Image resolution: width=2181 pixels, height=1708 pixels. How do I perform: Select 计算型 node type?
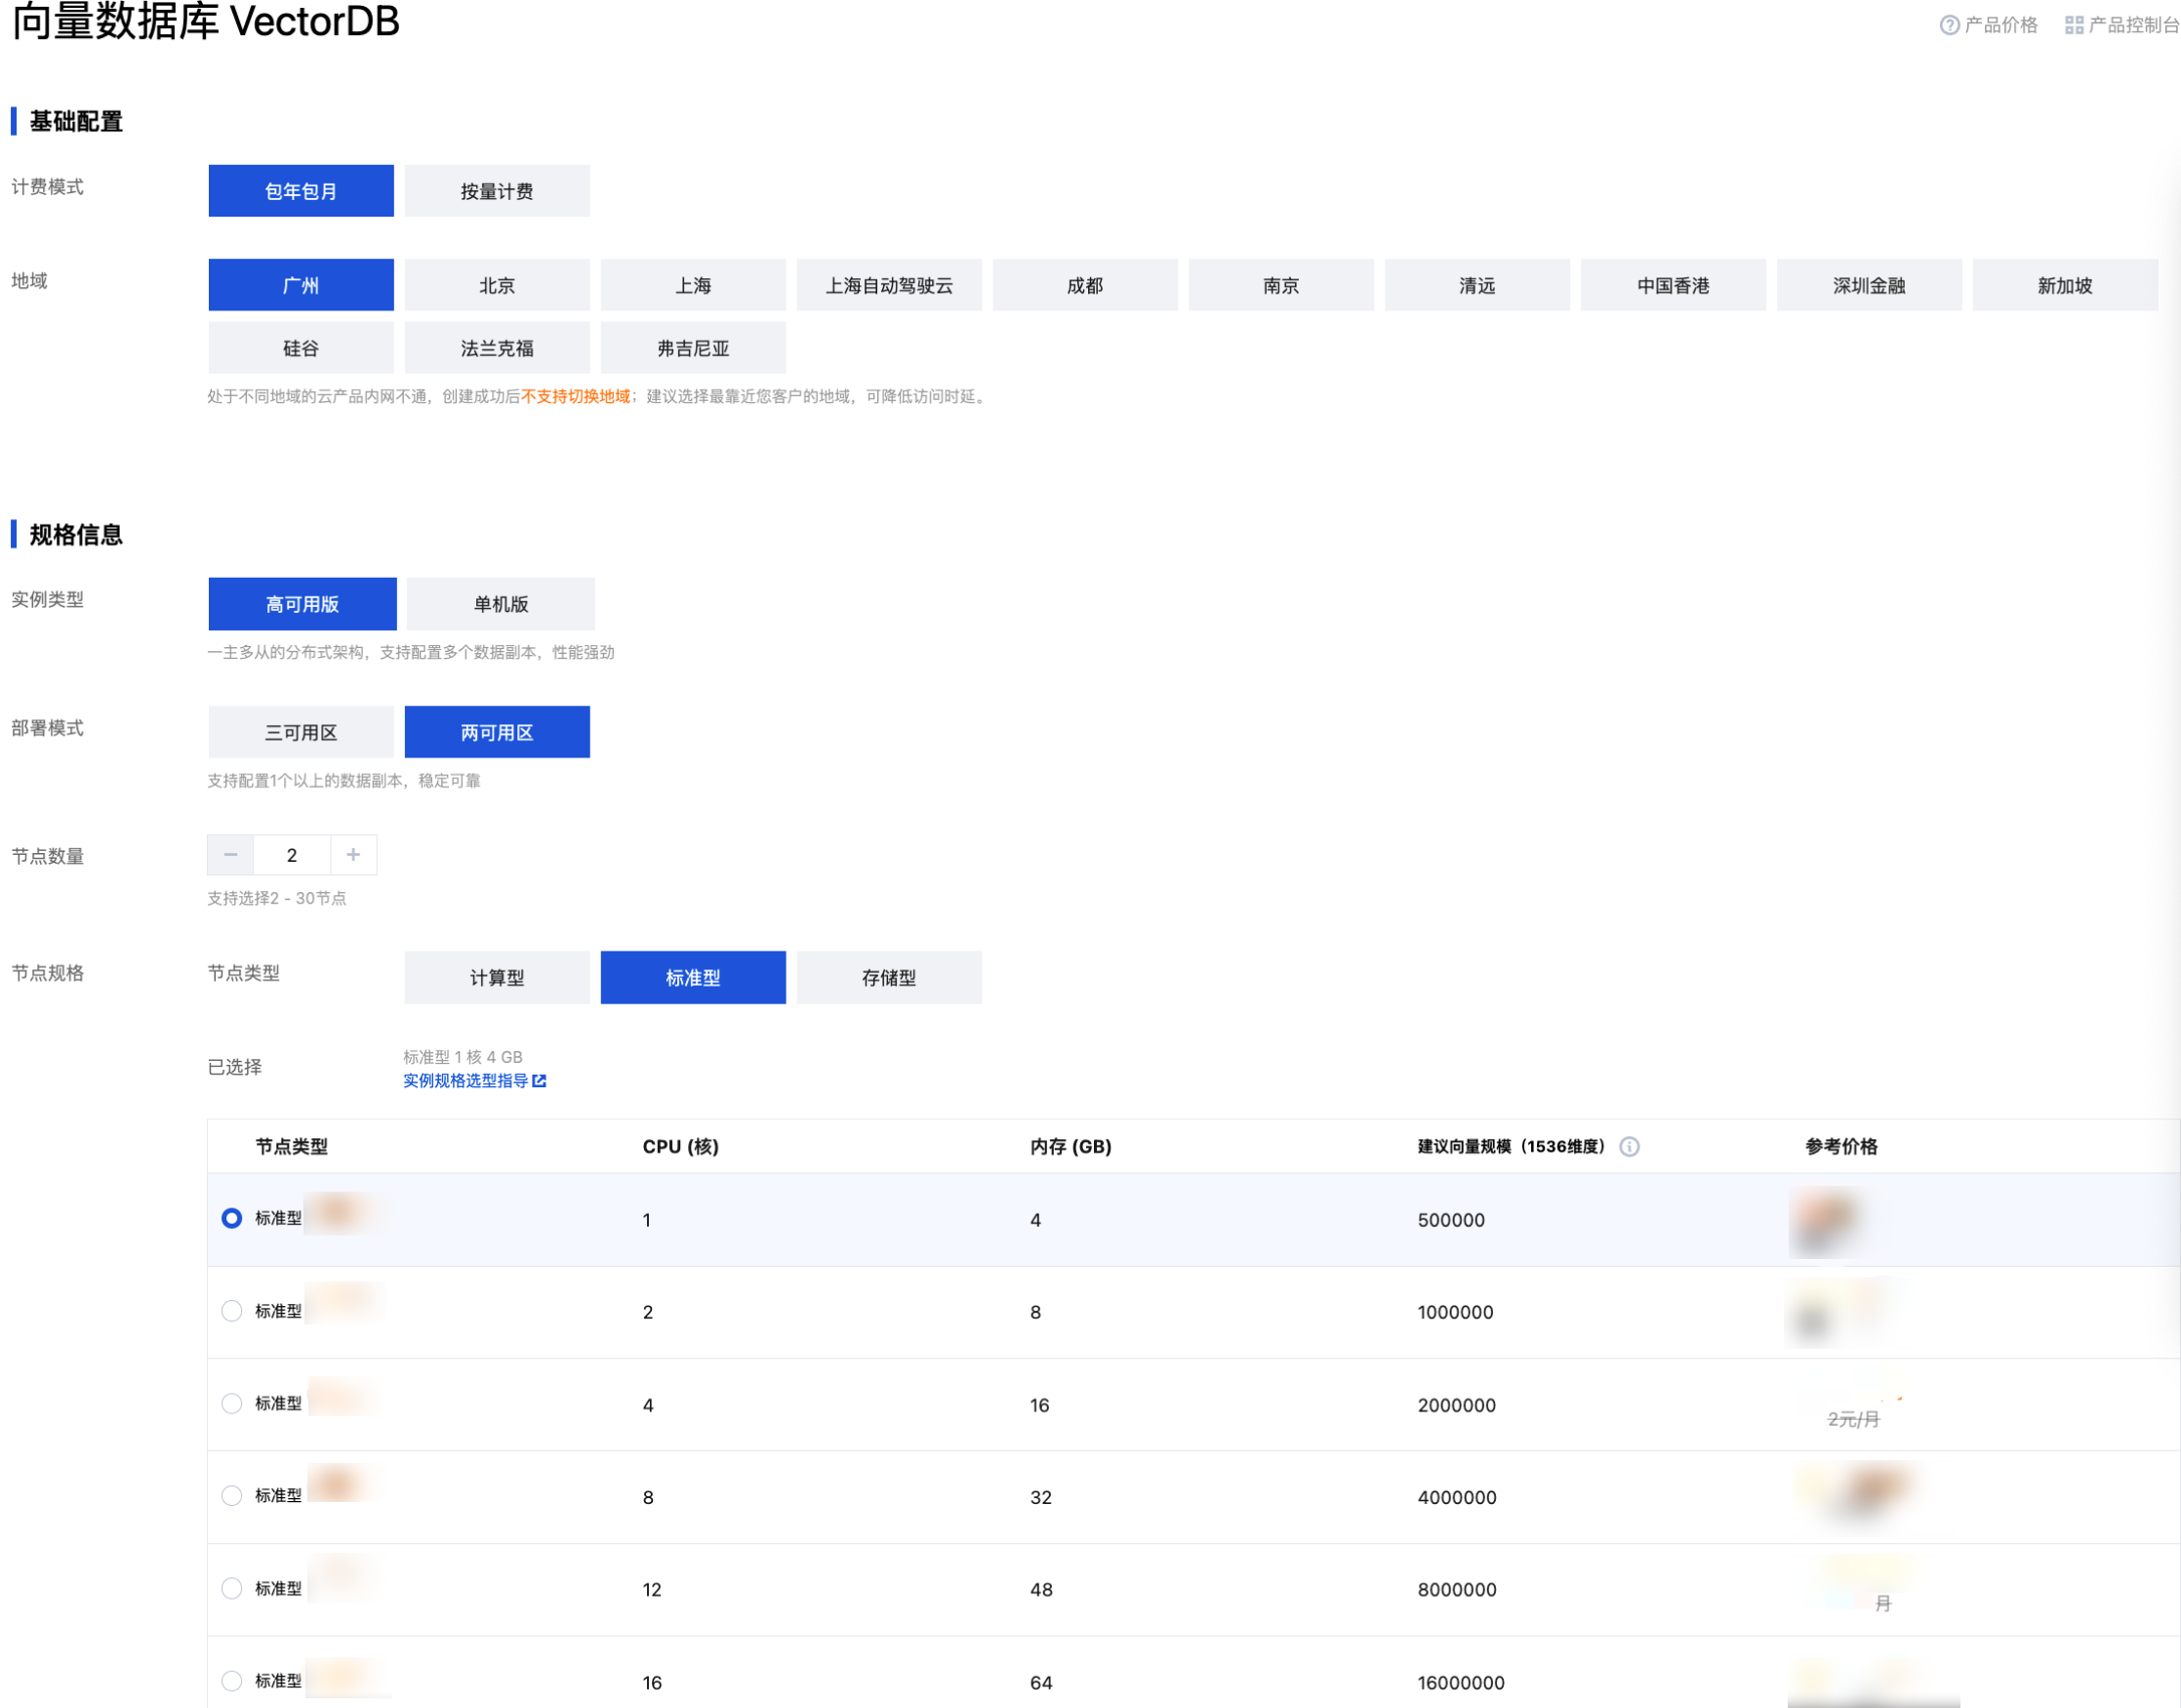[x=497, y=977]
